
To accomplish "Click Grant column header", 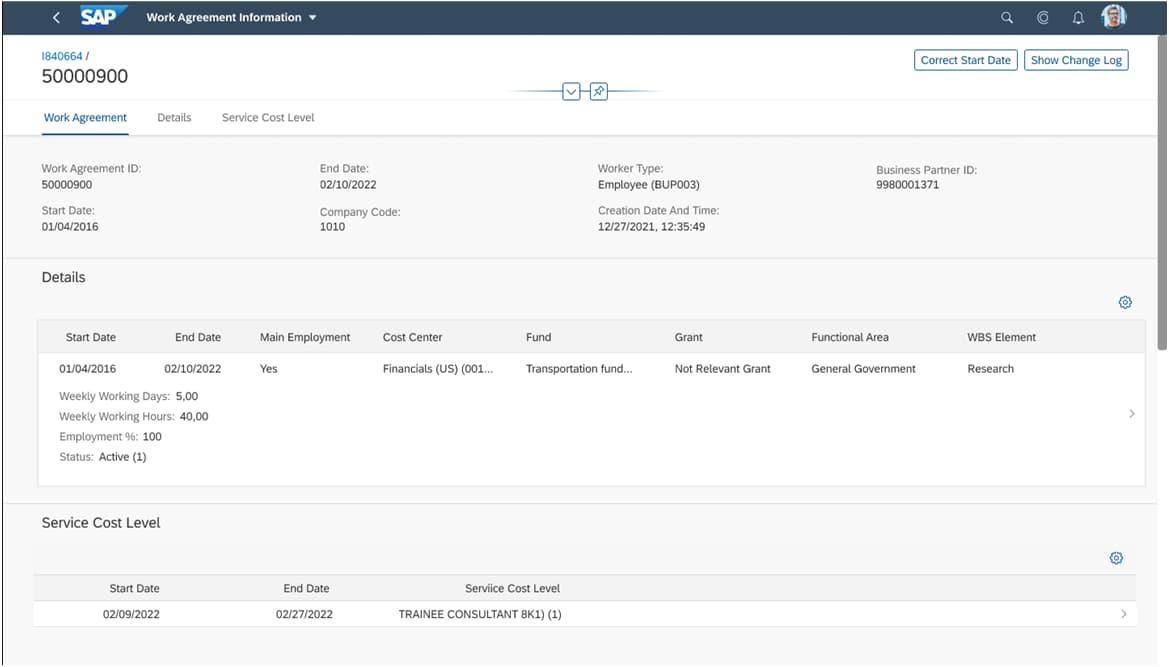I will (688, 338).
